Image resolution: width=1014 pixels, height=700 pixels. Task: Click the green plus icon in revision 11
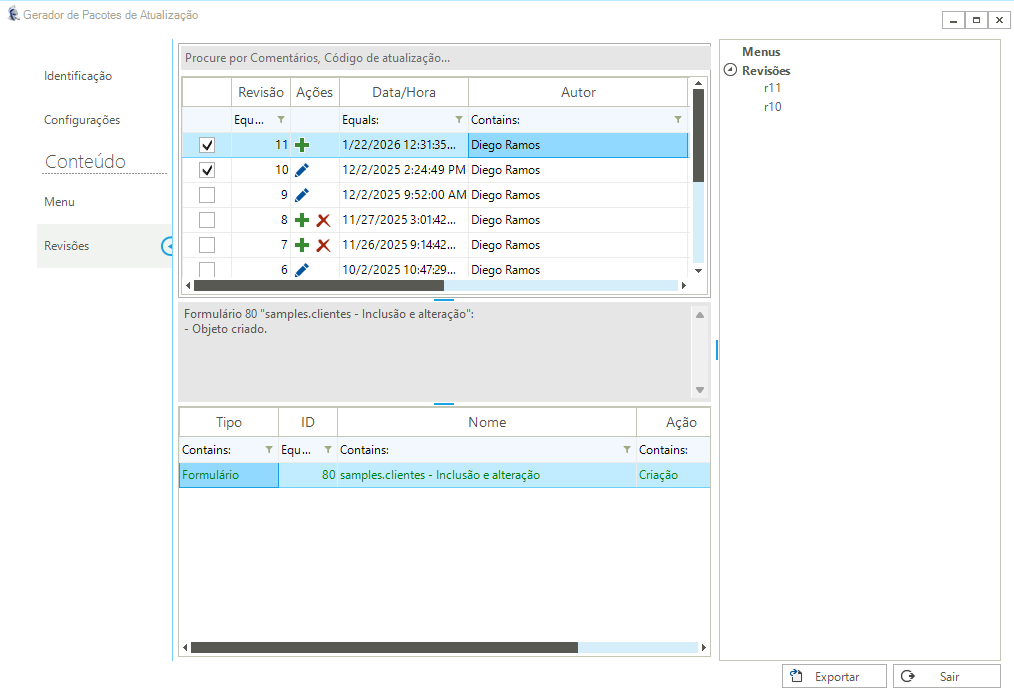pos(302,145)
